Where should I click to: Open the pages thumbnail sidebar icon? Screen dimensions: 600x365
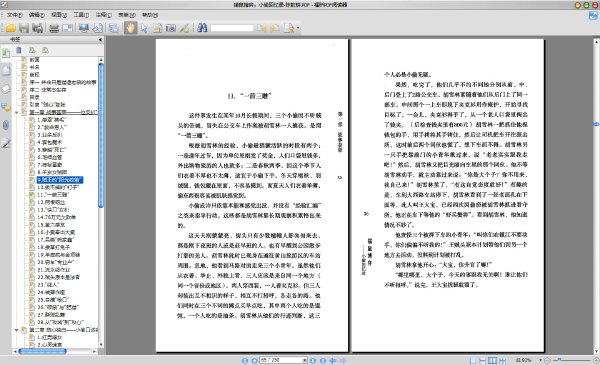[x=6, y=70]
